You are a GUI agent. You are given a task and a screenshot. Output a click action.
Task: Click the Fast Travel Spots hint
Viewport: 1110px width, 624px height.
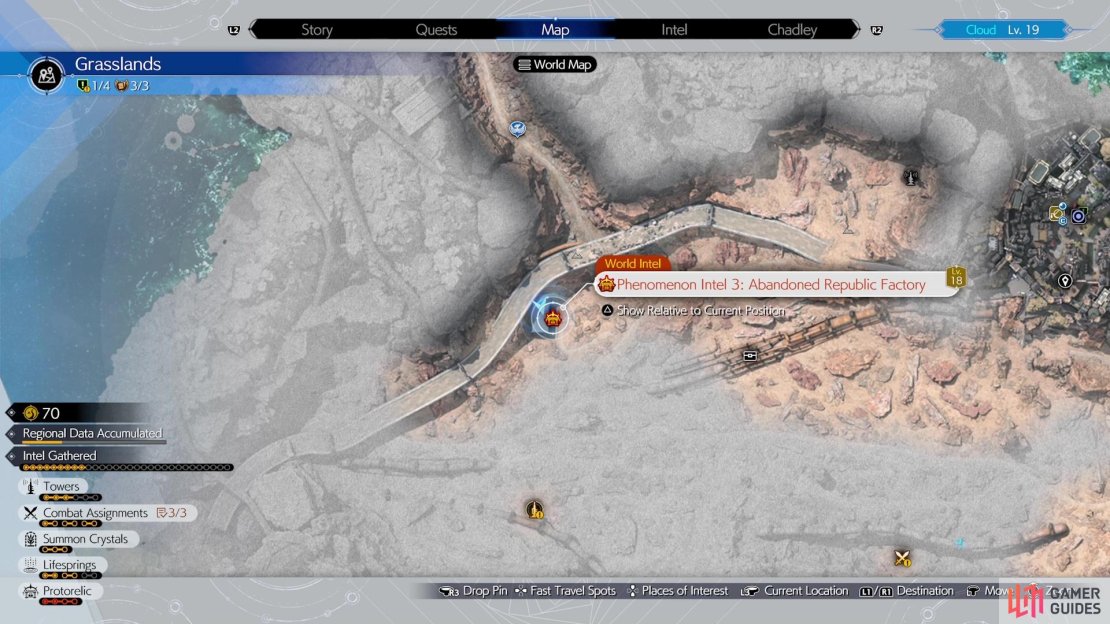pos(566,591)
